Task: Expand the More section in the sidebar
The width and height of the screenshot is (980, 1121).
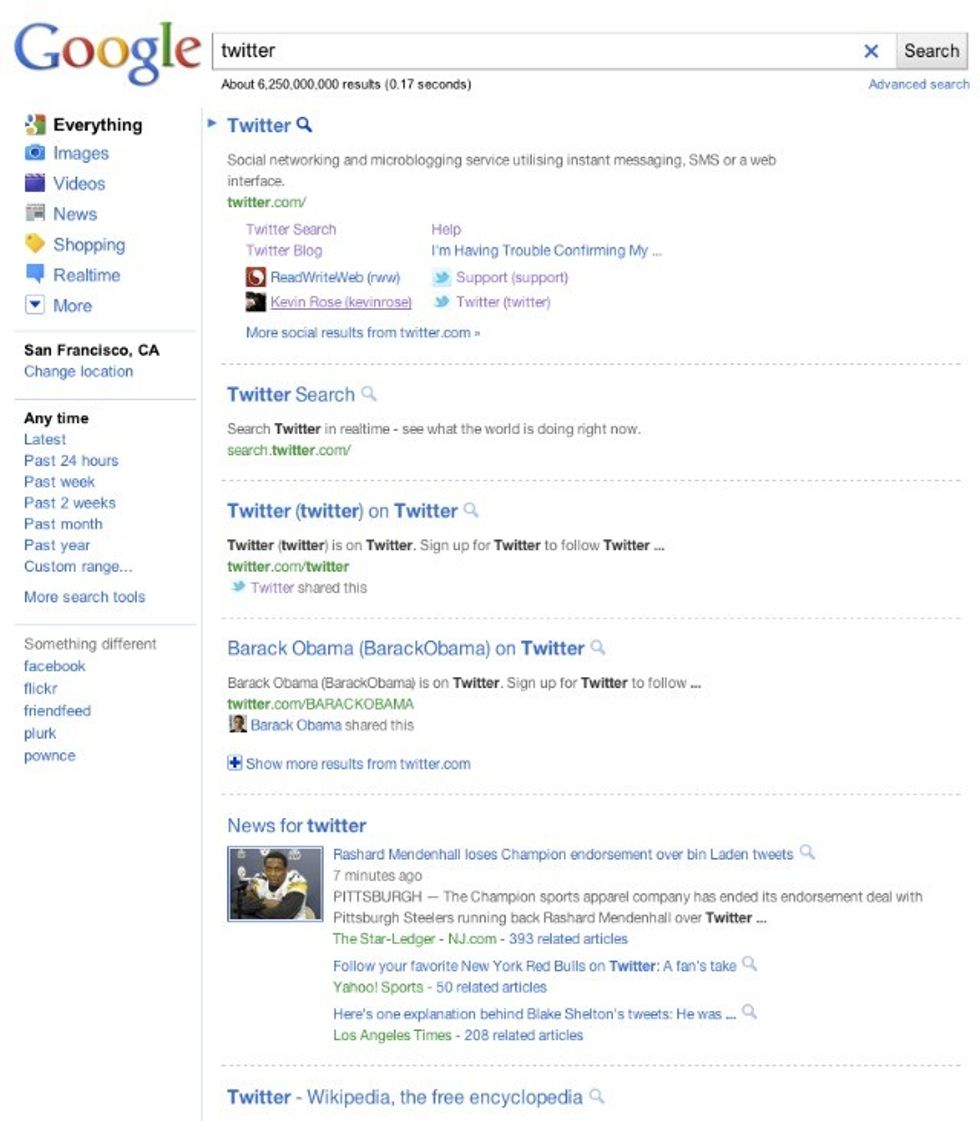Action: point(36,306)
